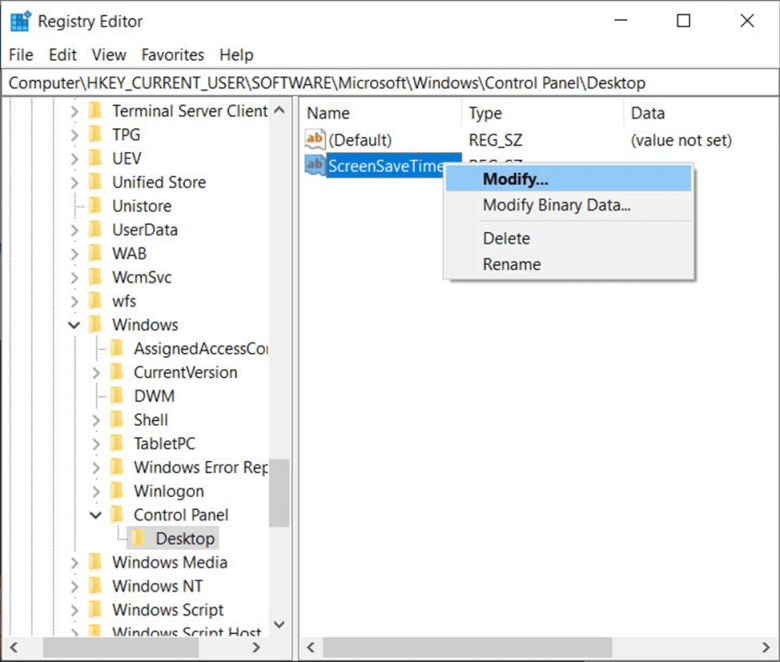Image resolution: width=780 pixels, height=662 pixels.
Task: Click the values pane horizontal scrollbar thumb
Action: pos(467,647)
